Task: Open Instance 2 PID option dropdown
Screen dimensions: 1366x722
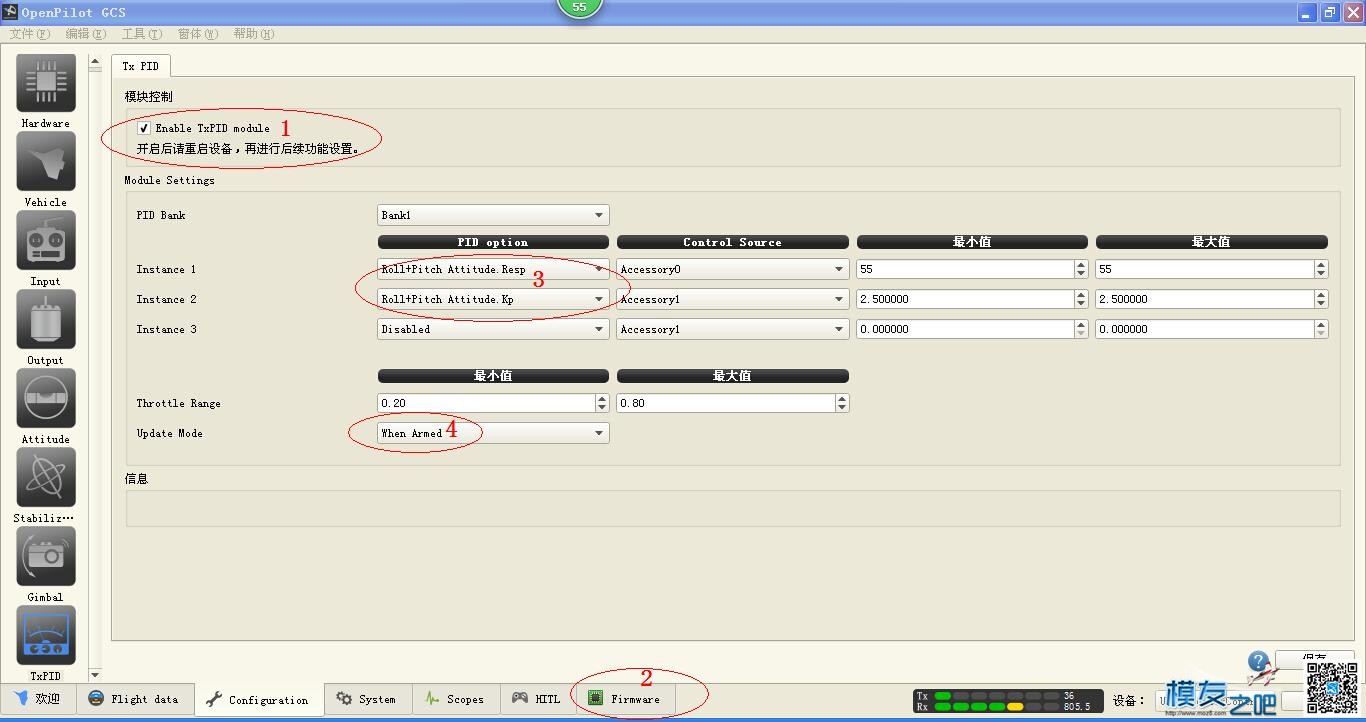Action: (x=493, y=299)
